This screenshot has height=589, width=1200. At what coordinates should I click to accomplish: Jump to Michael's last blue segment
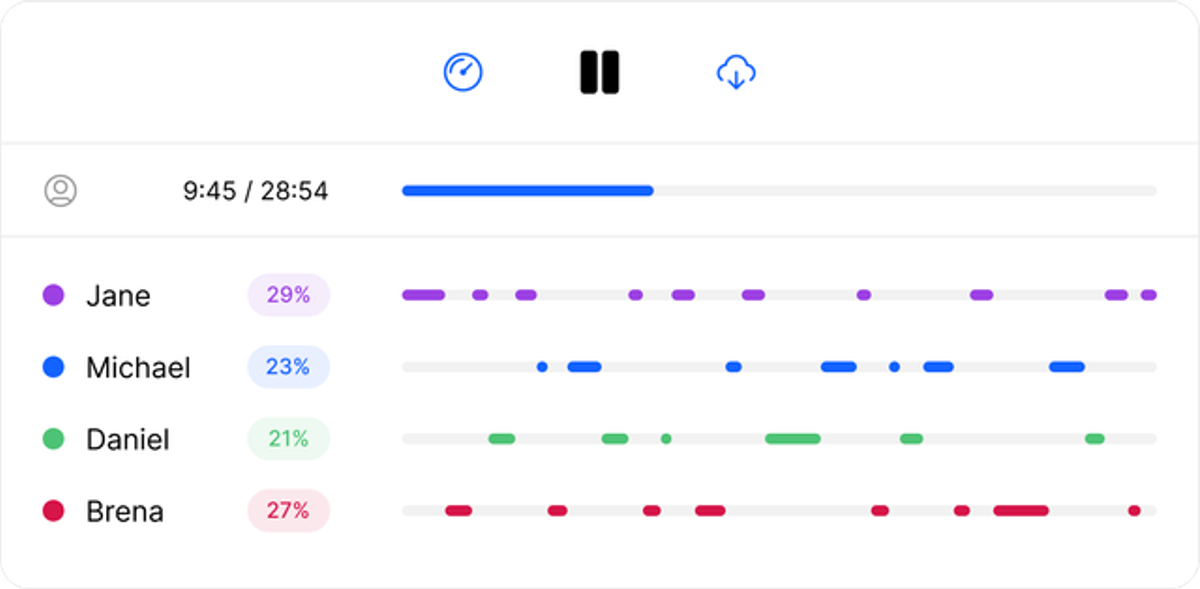pos(1067,367)
